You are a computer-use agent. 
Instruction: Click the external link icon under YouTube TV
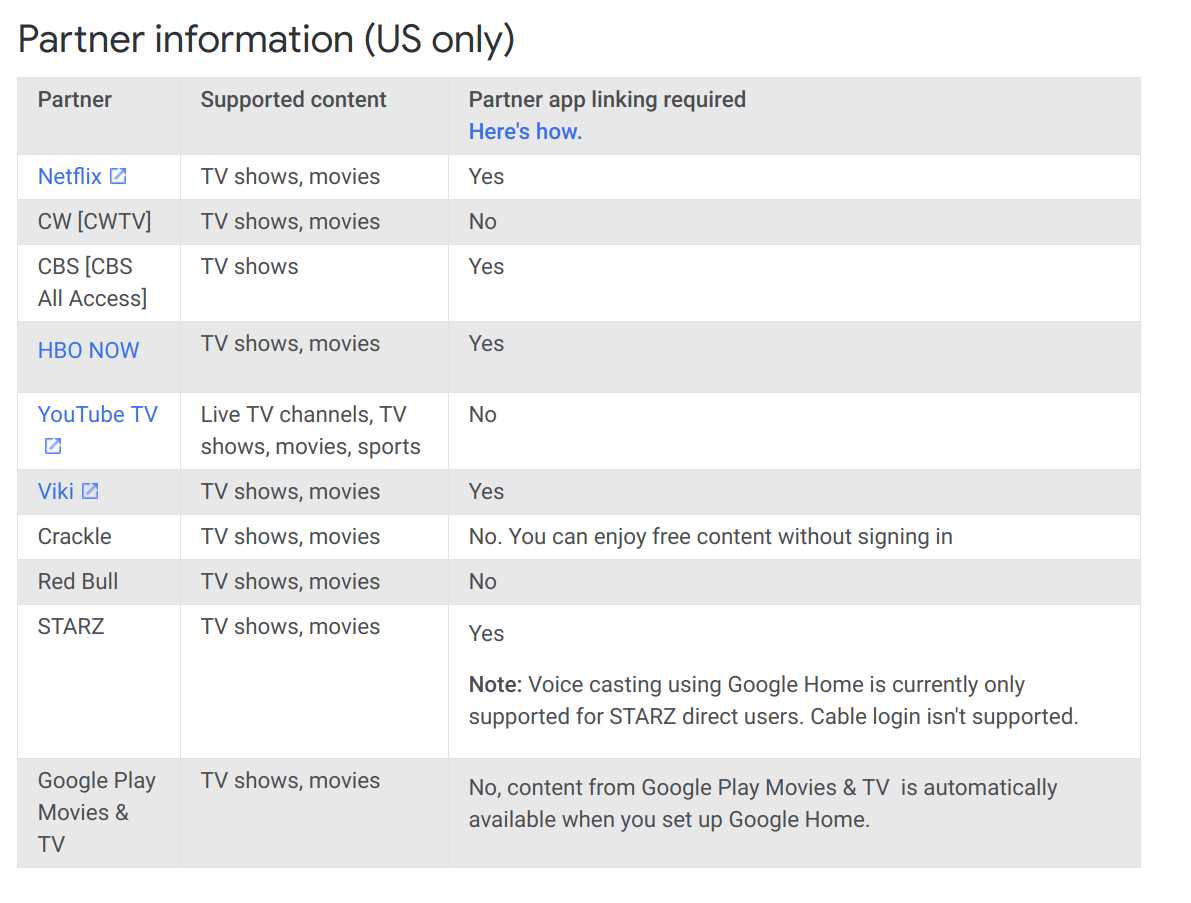coord(52,446)
